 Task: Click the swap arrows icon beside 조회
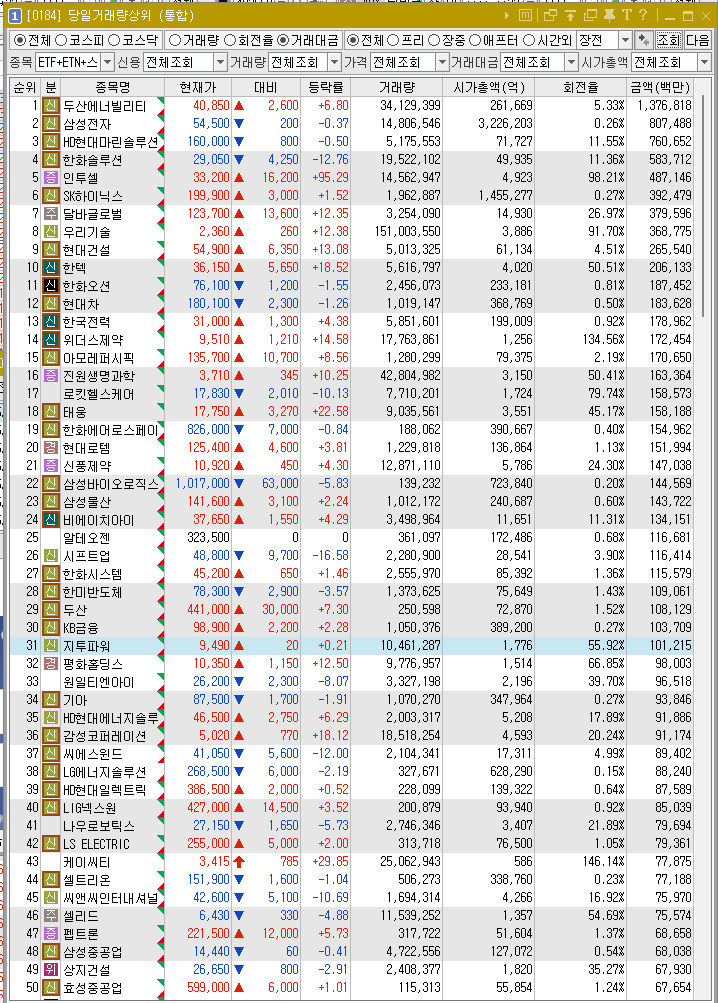[x=644, y=40]
